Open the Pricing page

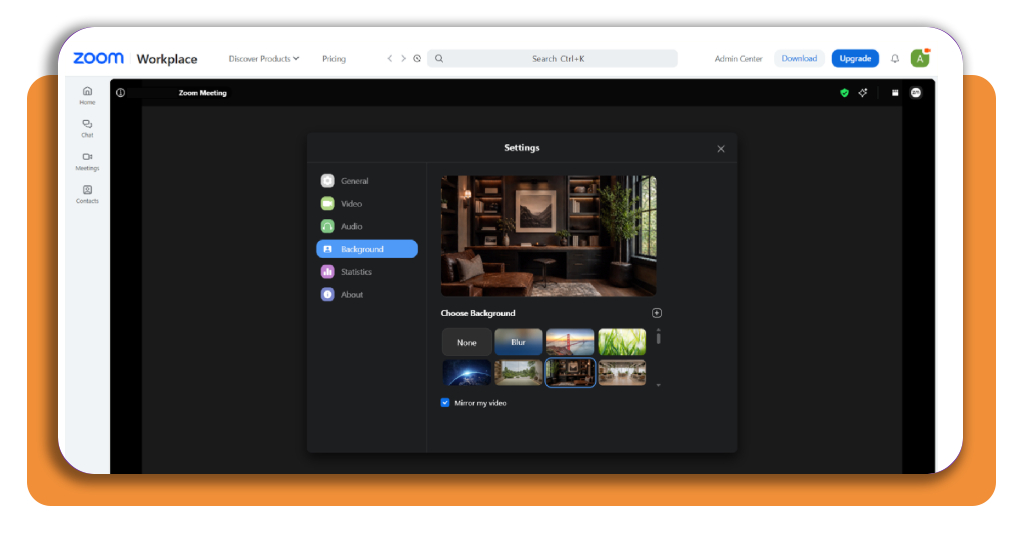tap(334, 58)
